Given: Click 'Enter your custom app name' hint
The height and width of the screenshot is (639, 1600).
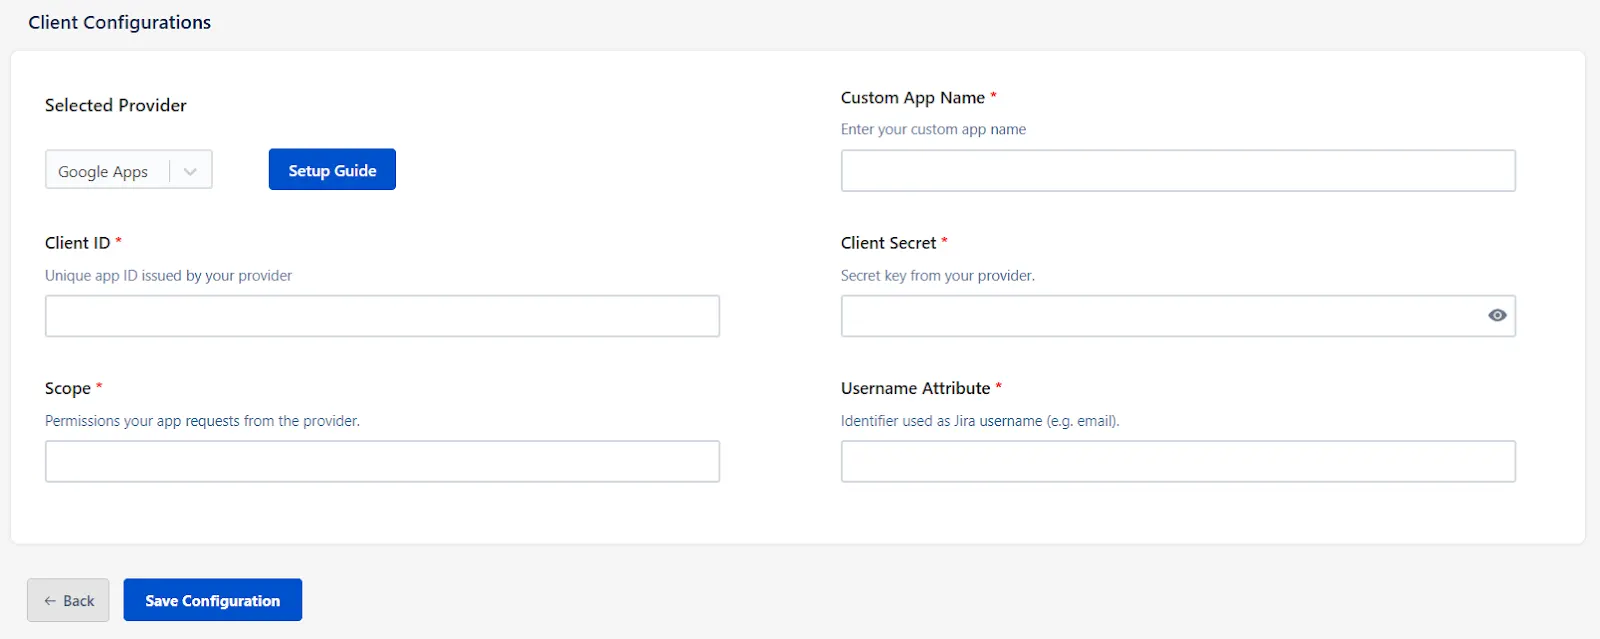Looking at the screenshot, I should [x=933, y=129].
